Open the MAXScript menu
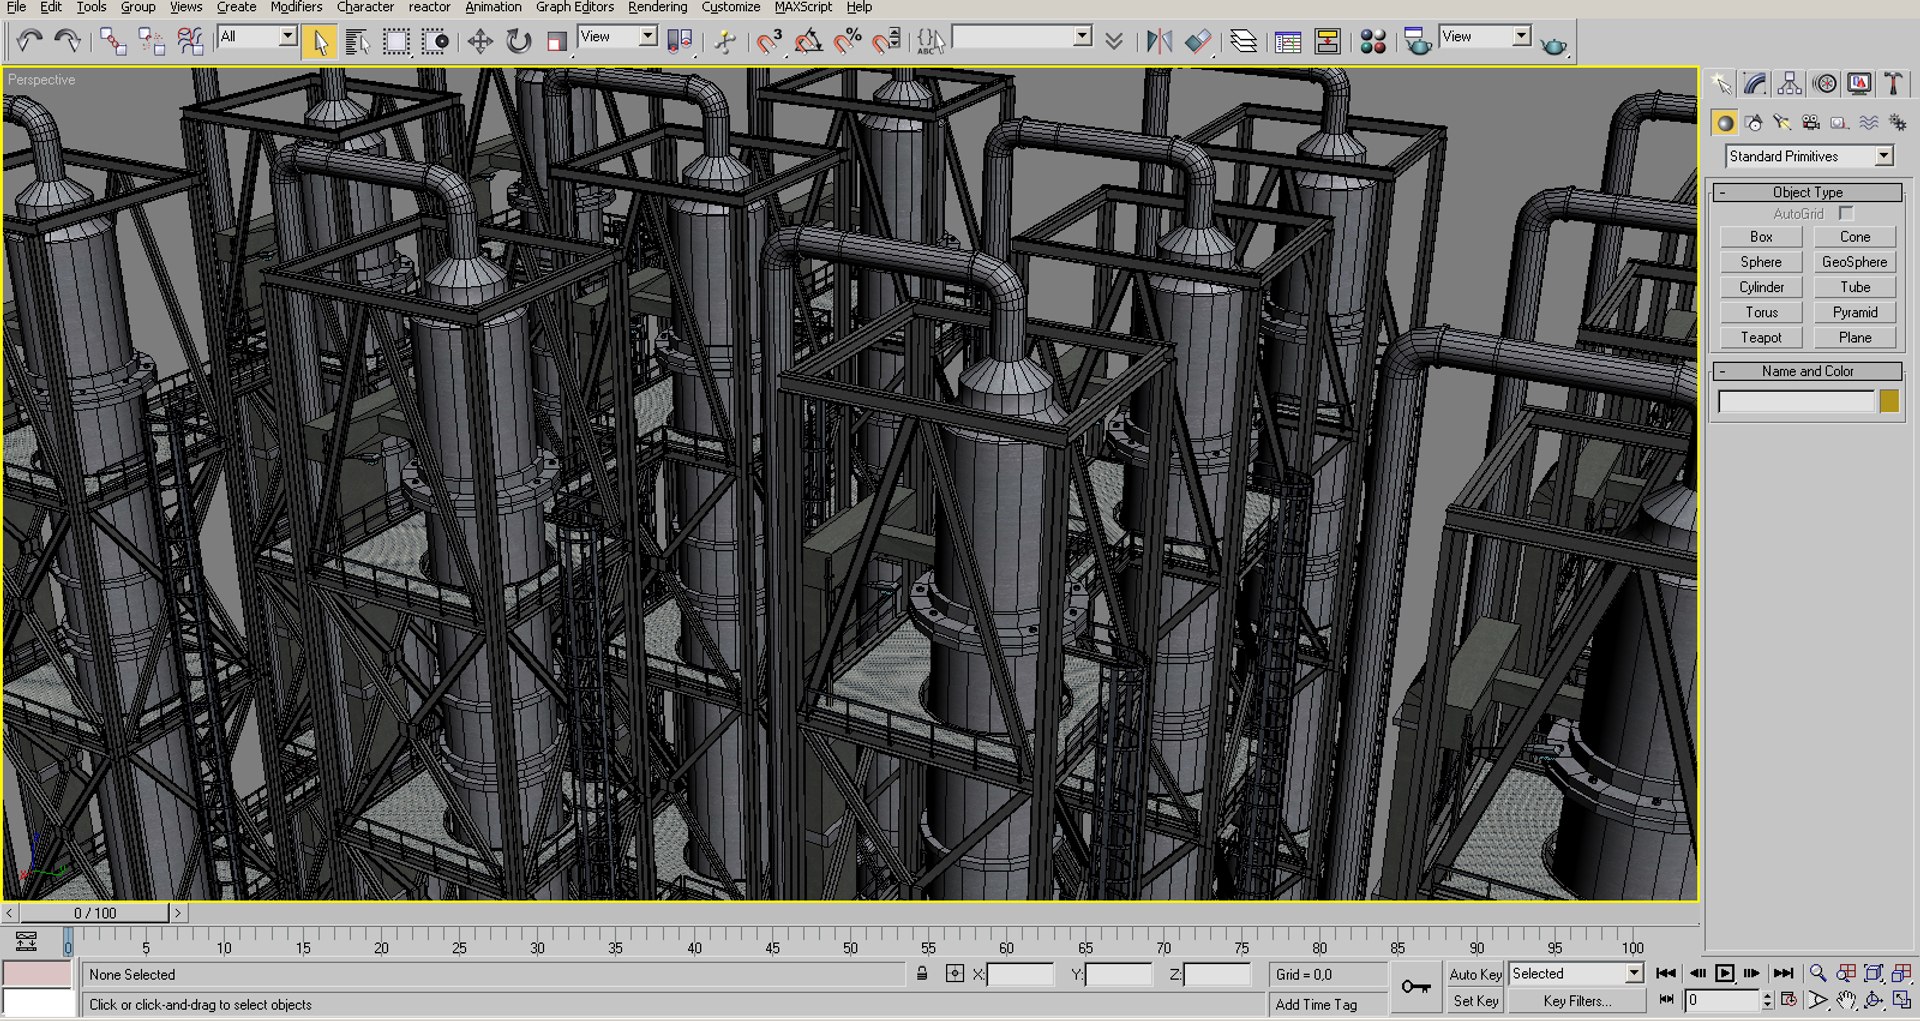 (803, 7)
